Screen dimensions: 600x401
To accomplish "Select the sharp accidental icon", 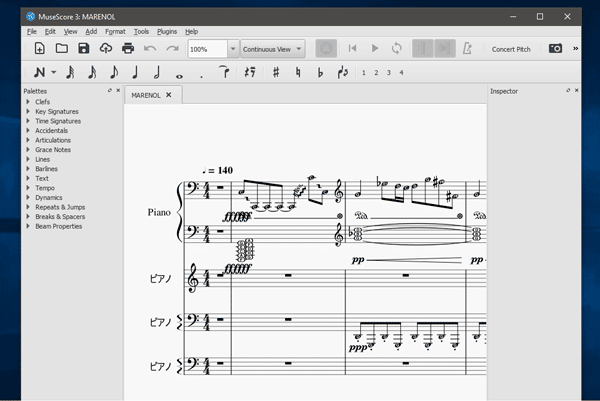I will point(275,72).
